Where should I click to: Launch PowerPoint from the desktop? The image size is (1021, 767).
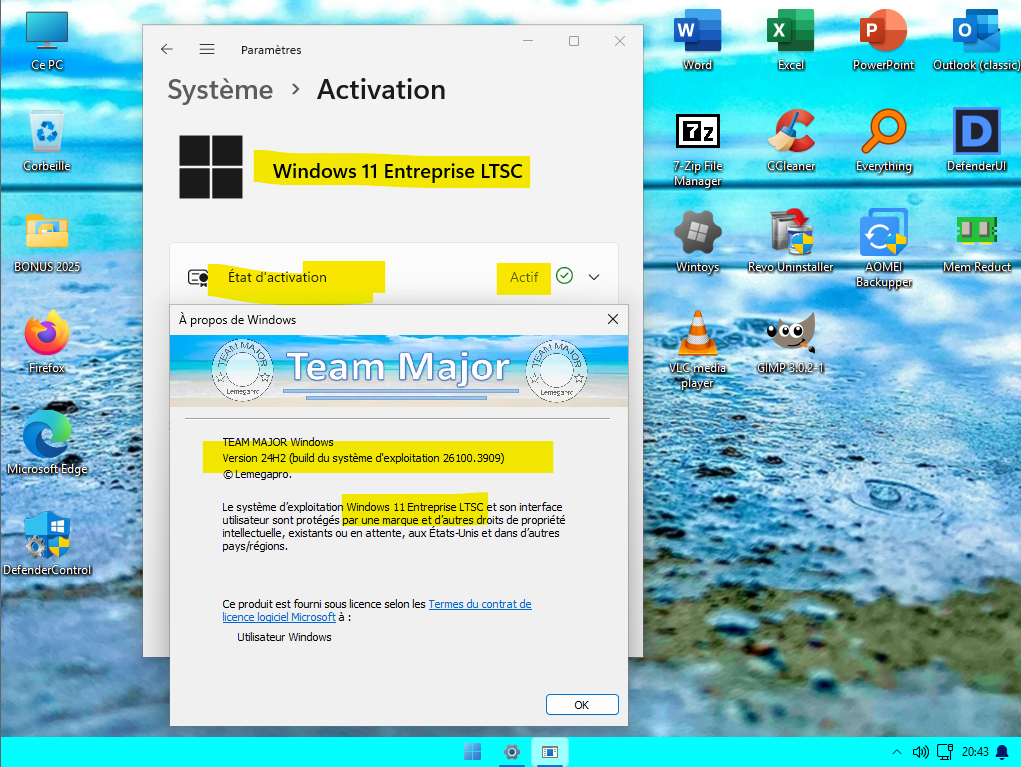(x=884, y=39)
